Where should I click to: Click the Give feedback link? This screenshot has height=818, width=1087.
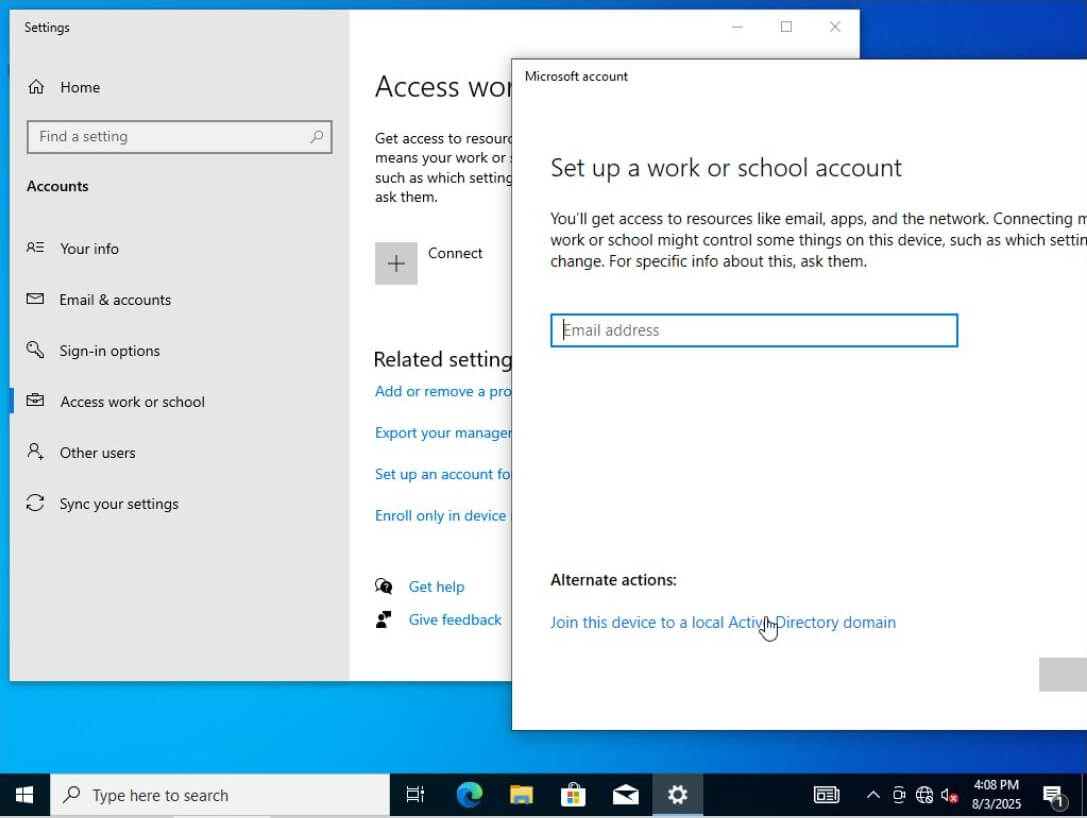click(455, 620)
